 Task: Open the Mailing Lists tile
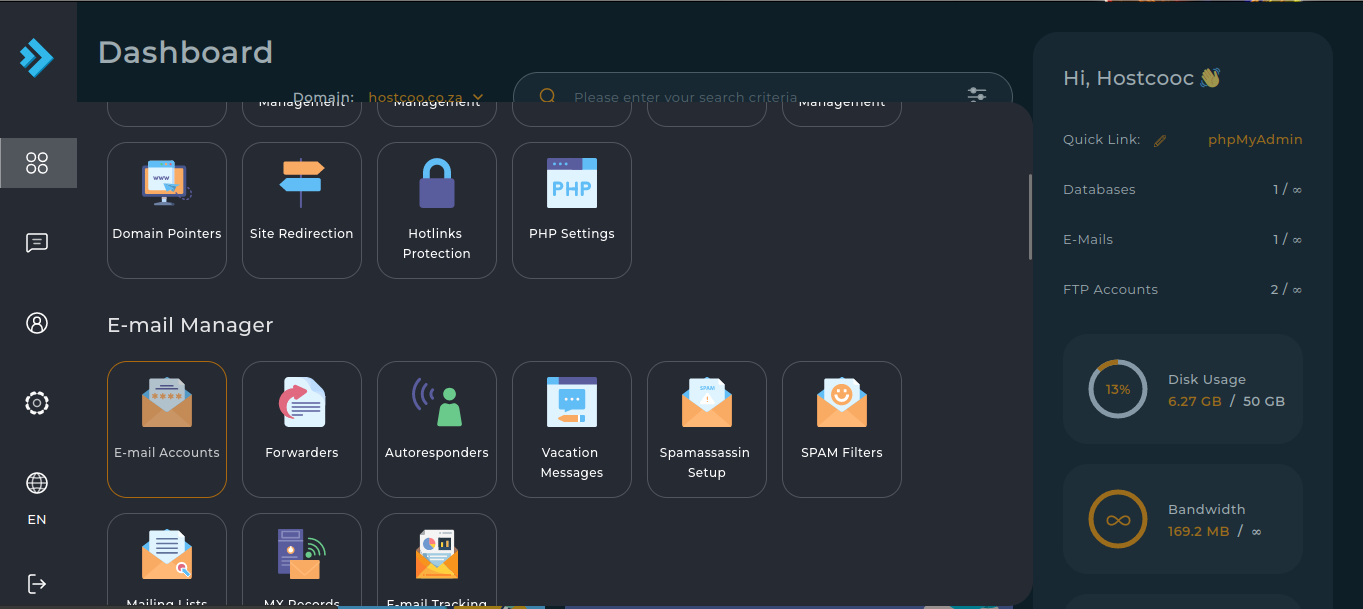(167, 559)
